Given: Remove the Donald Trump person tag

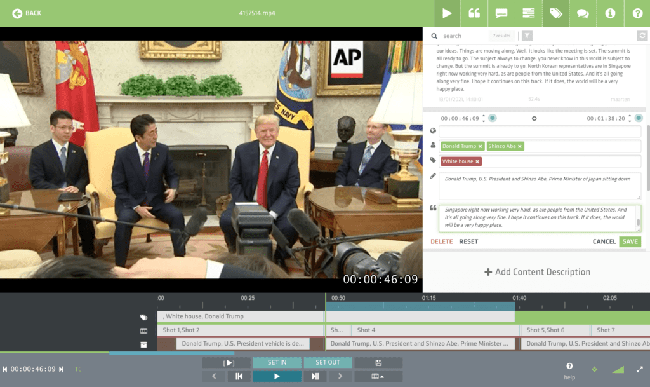Looking at the screenshot, I should pyautogui.click(x=480, y=146).
